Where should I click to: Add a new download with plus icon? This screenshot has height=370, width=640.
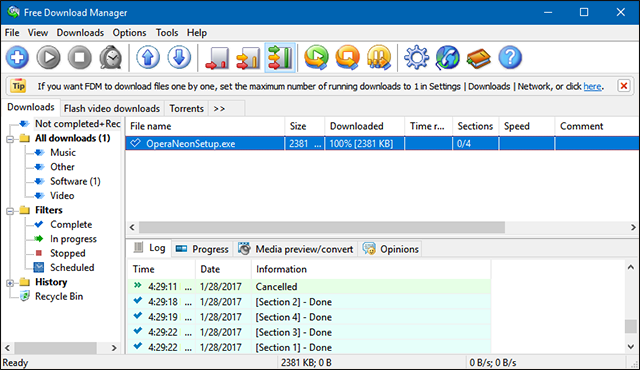(17, 58)
